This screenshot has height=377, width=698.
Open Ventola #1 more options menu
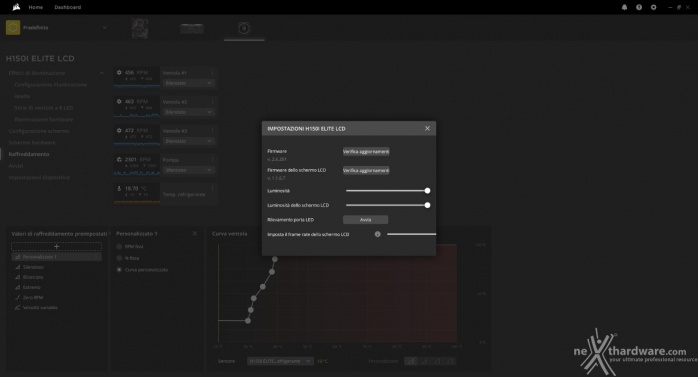(212, 72)
